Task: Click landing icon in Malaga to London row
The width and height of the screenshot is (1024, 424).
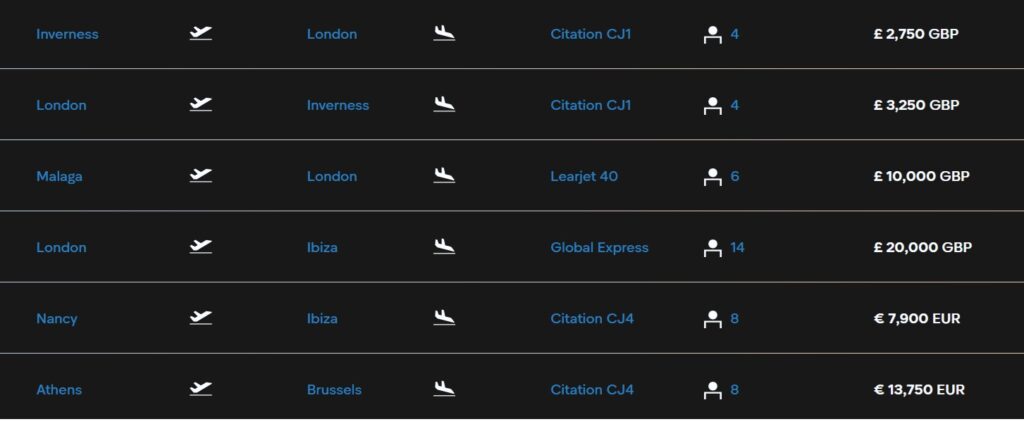Action: click(x=444, y=175)
